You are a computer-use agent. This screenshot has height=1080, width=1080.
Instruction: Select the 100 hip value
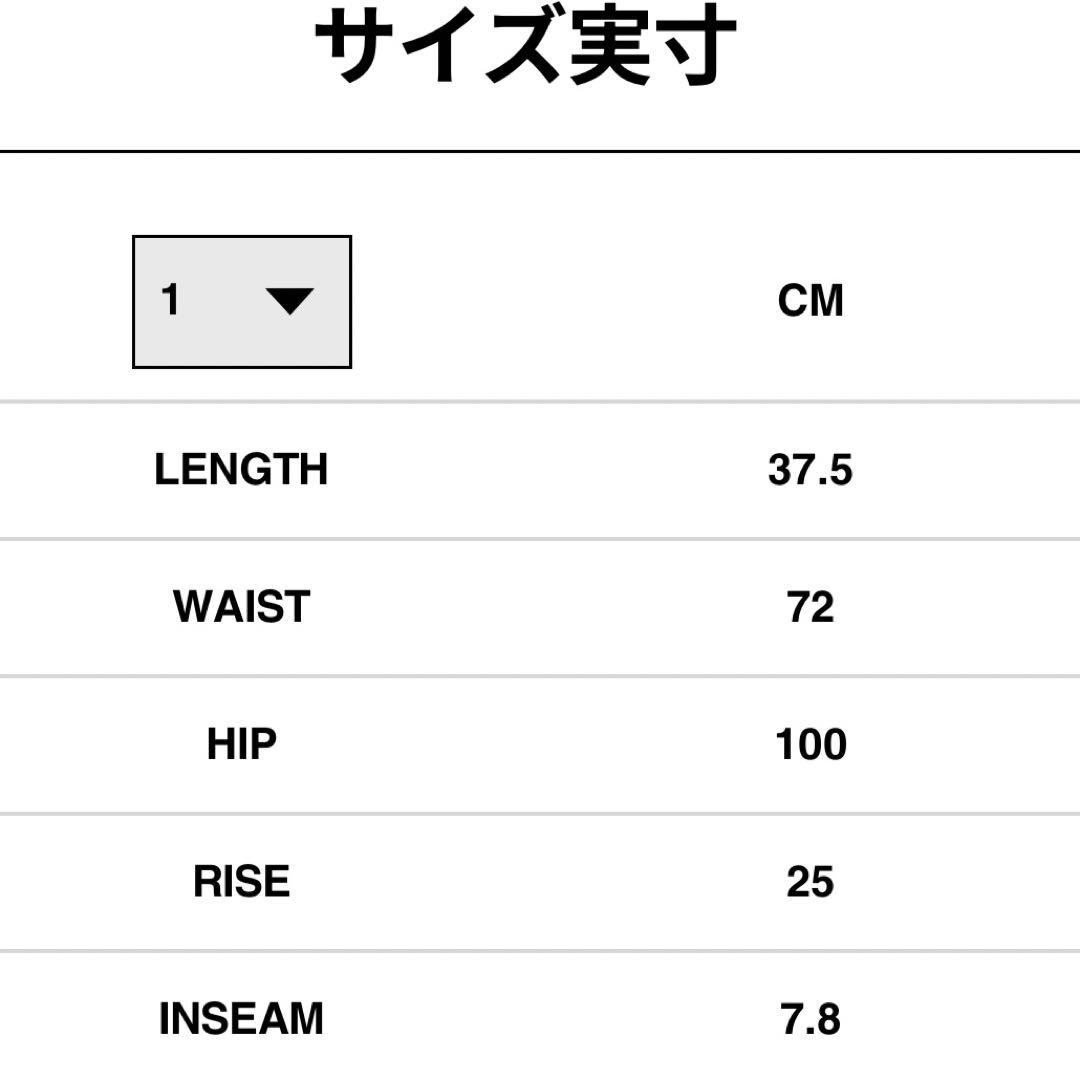[810, 745]
